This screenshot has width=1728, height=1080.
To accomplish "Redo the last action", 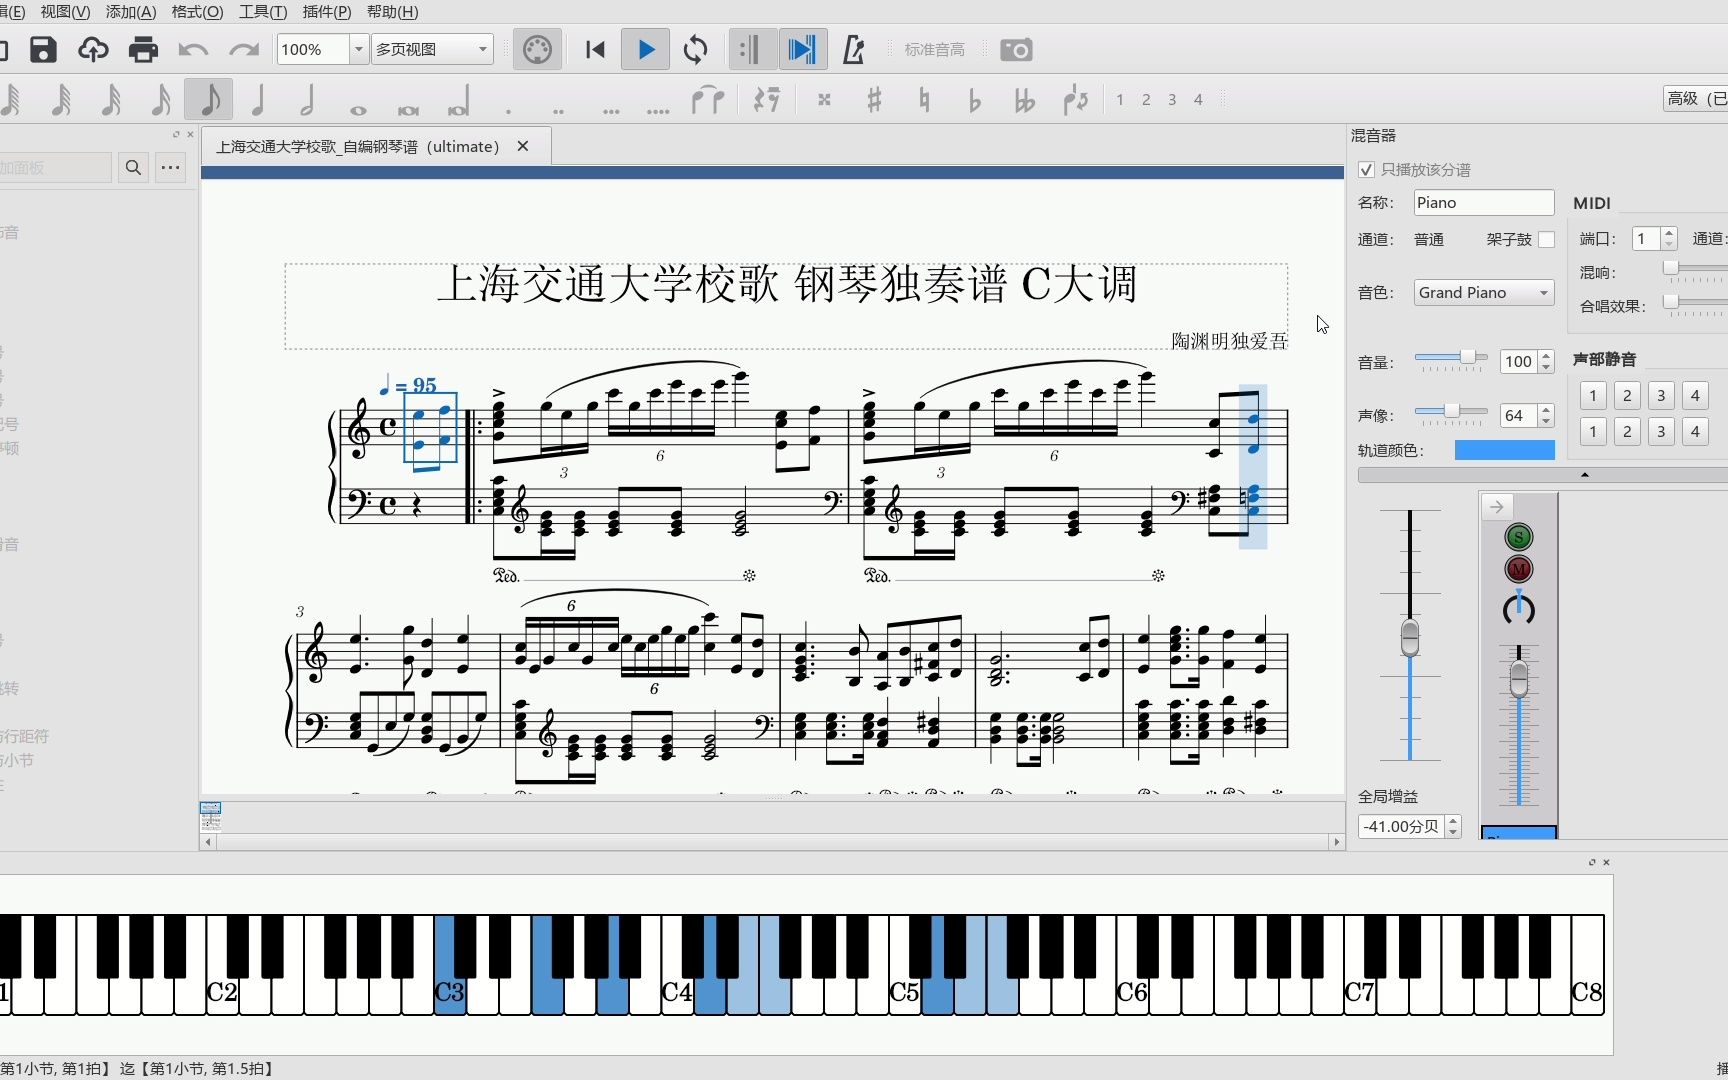I will point(244,49).
